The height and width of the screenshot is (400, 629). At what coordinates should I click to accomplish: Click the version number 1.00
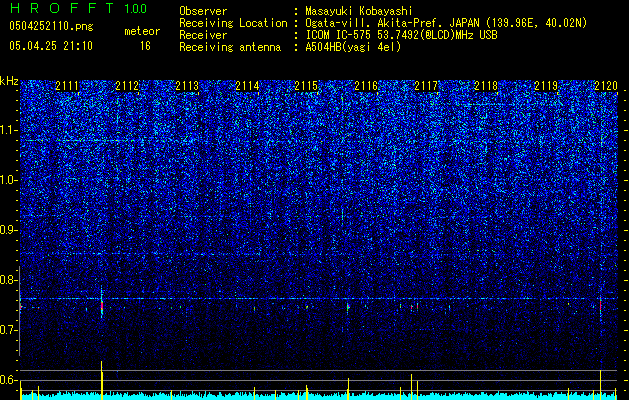(x=136, y=9)
